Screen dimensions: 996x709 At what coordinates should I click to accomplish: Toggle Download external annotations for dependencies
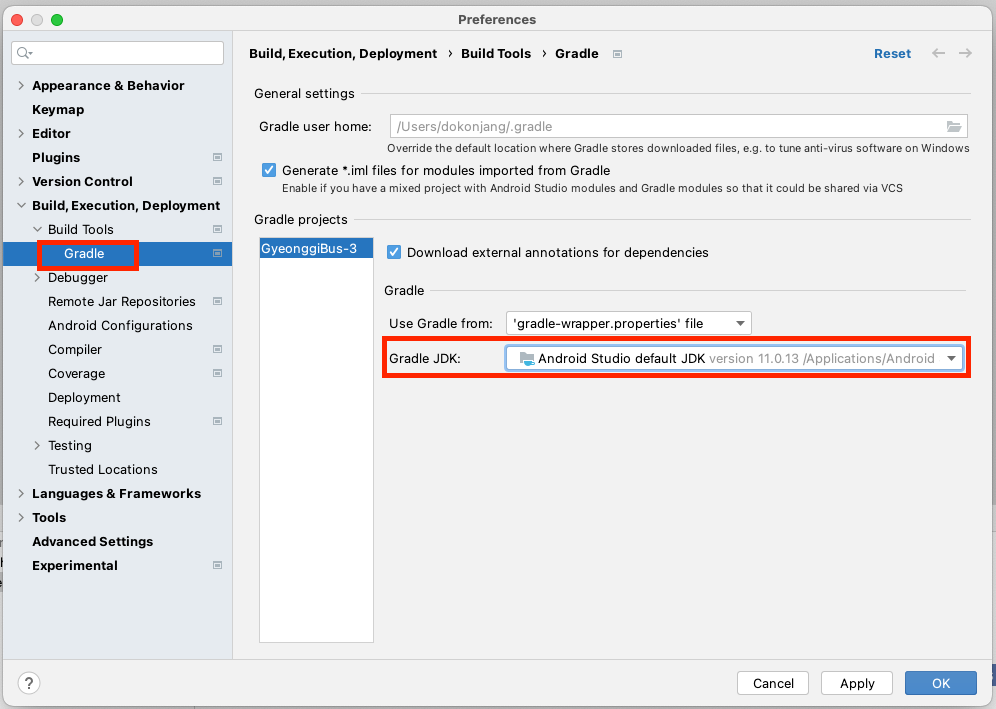coord(394,252)
